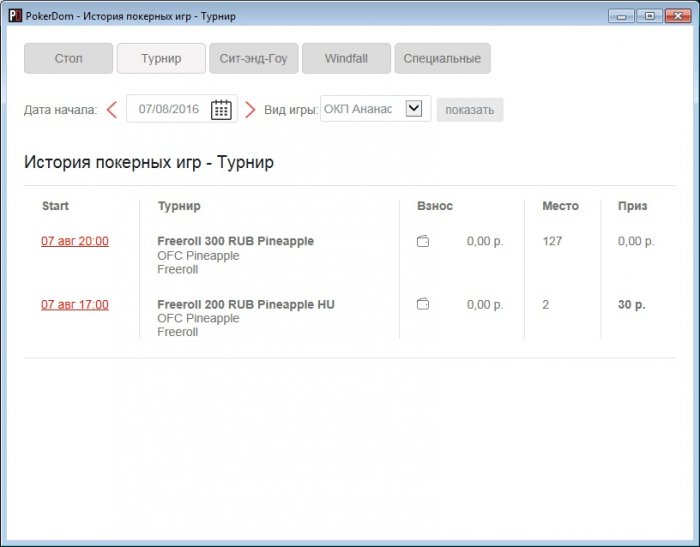
Task: Click the PokerDom icon in the title bar
Action: tap(14, 16)
